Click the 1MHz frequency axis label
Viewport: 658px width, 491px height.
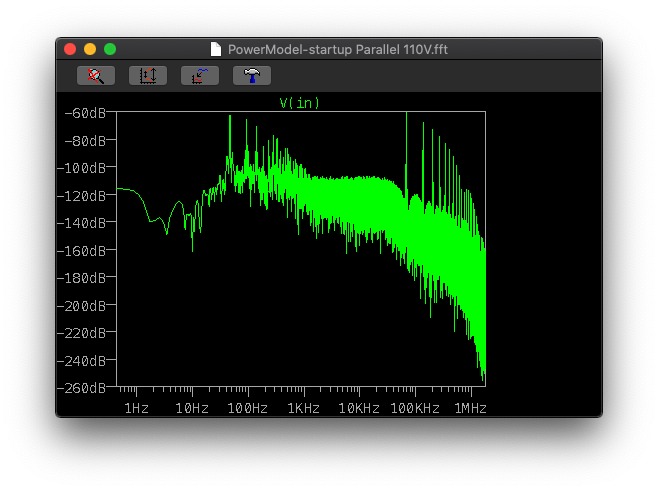[x=470, y=408]
